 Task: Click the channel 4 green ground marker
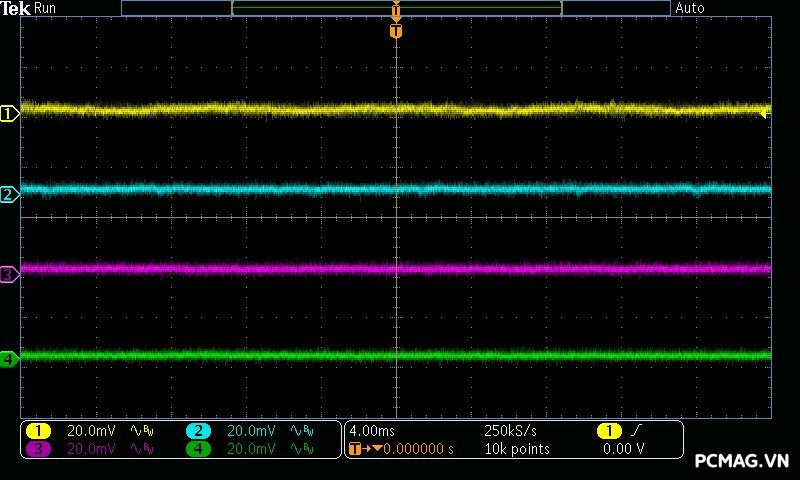pyautogui.click(x=9, y=358)
